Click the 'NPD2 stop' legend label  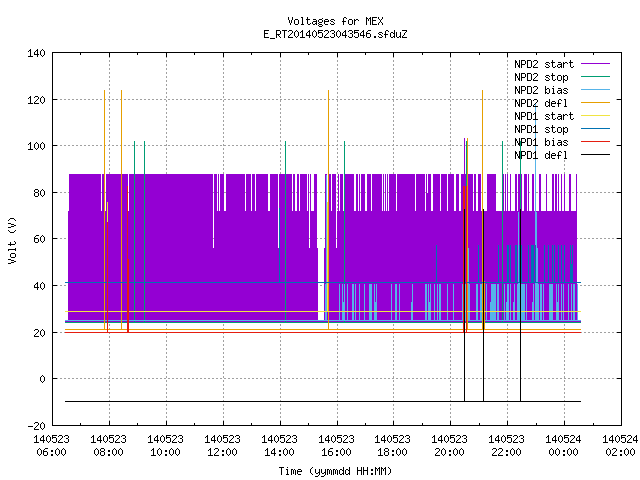pos(541,77)
